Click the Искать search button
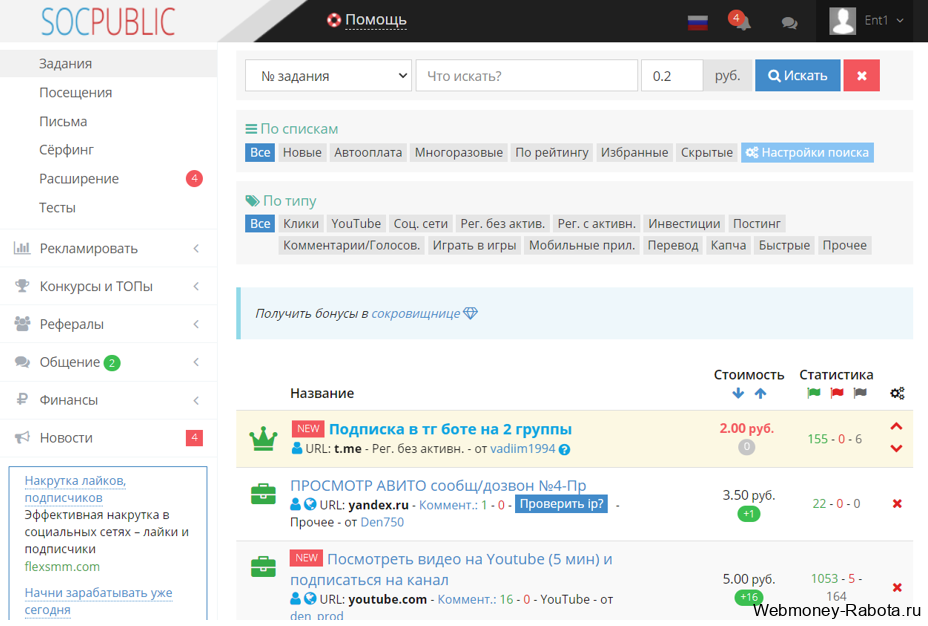The height and width of the screenshot is (626, 928). click(x=798, y=76)
